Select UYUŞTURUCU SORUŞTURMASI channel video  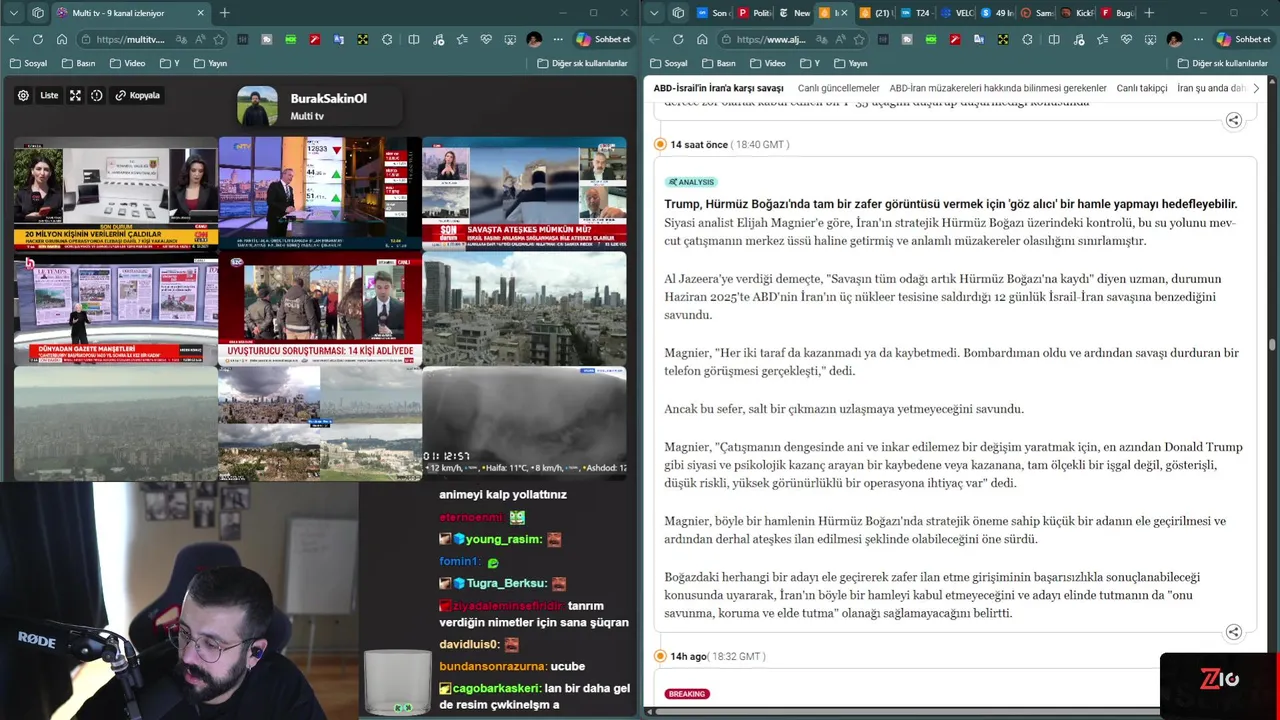coord(320,309)
